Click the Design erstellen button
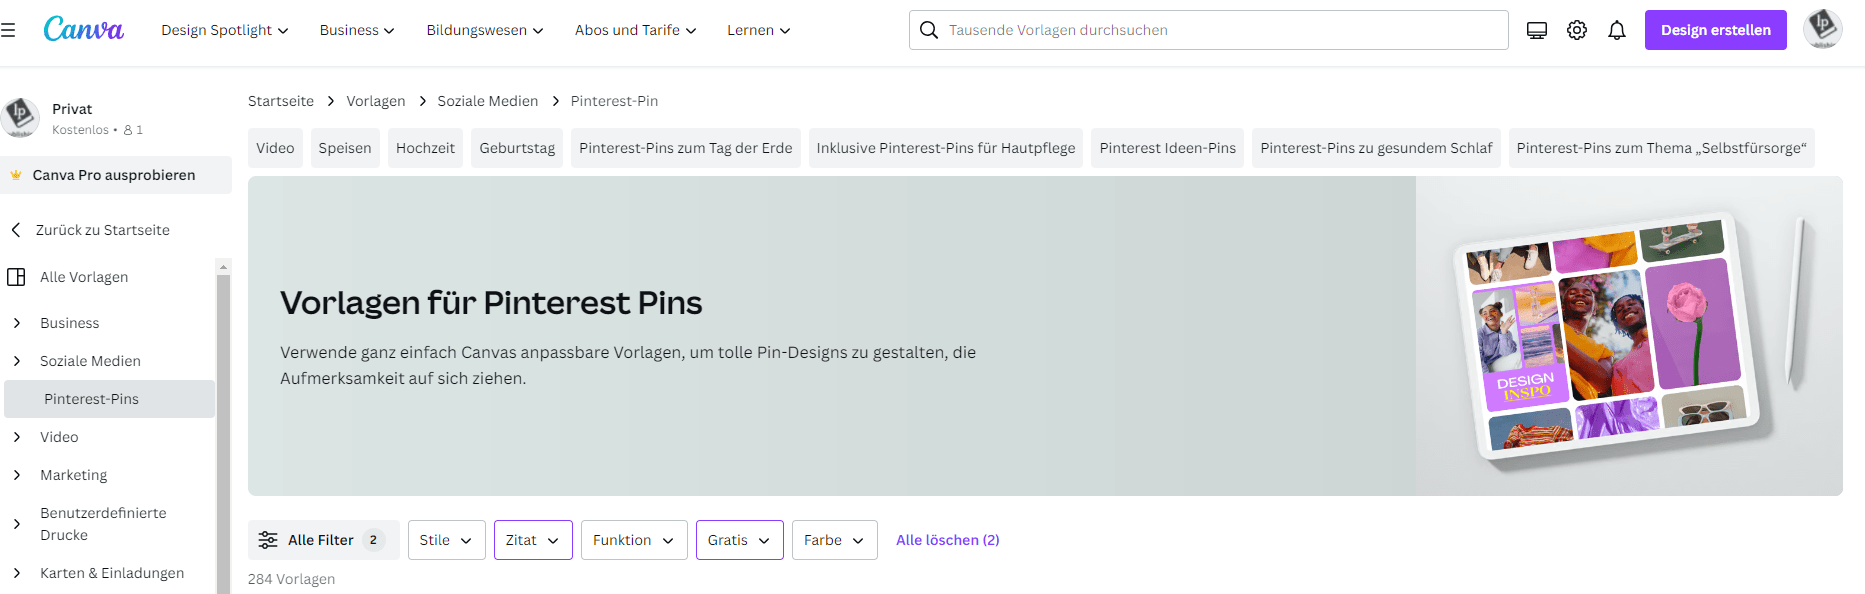 coord(1716,30)
